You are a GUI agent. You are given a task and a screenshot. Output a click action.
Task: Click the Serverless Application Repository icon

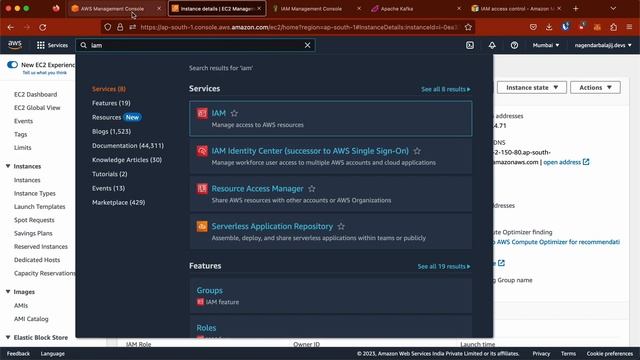click(x=202, y=227)
